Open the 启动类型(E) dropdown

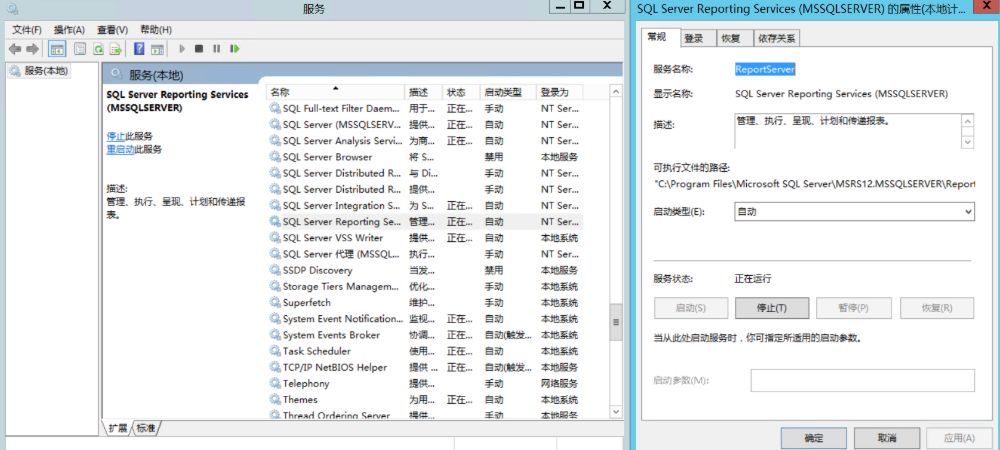855,212
